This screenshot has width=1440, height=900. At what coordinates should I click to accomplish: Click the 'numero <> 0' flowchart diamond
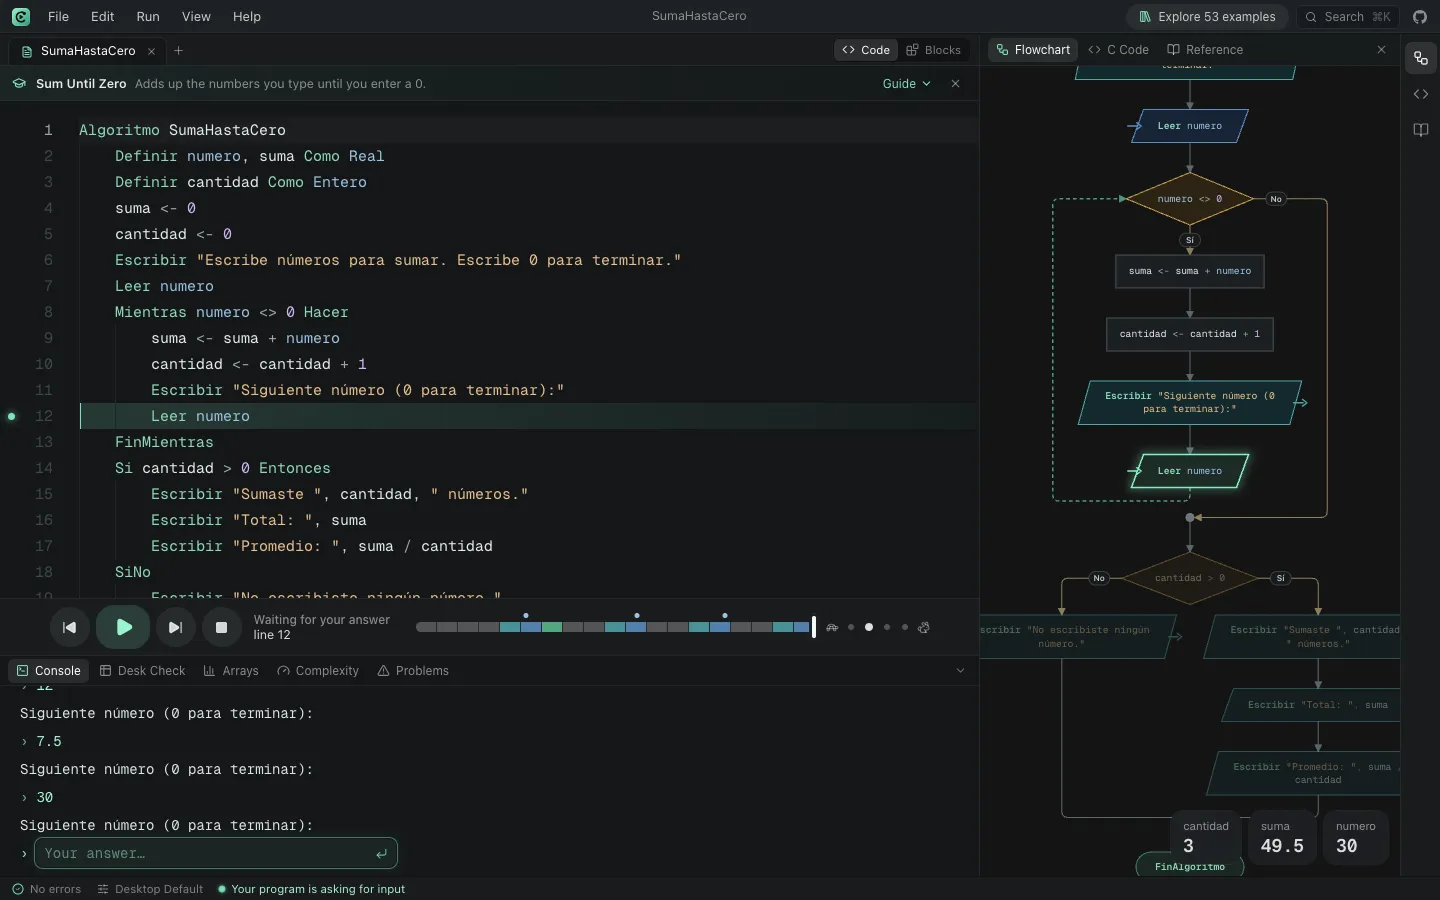pos(1189,199)
